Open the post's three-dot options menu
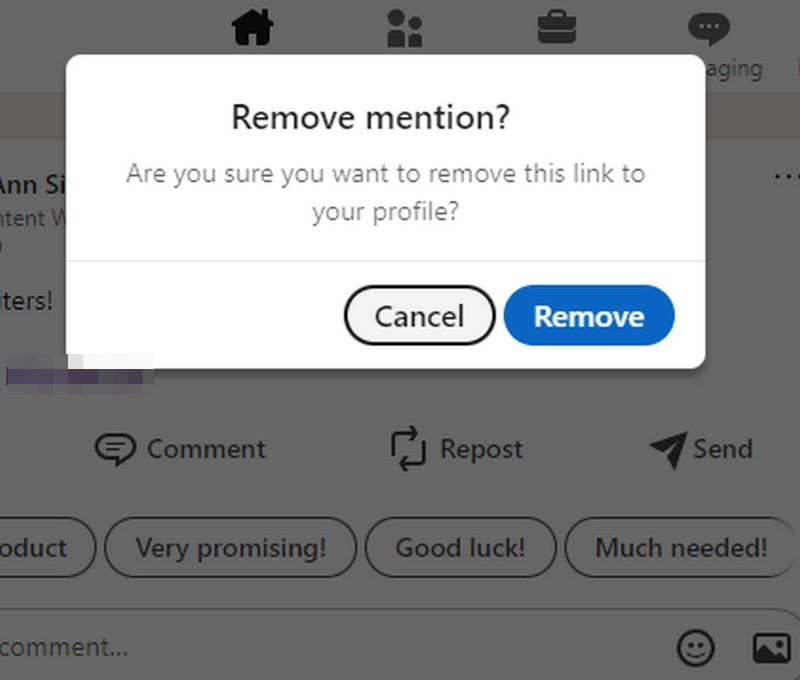Viewport: 800px width, 680px height. click(785, 176)
